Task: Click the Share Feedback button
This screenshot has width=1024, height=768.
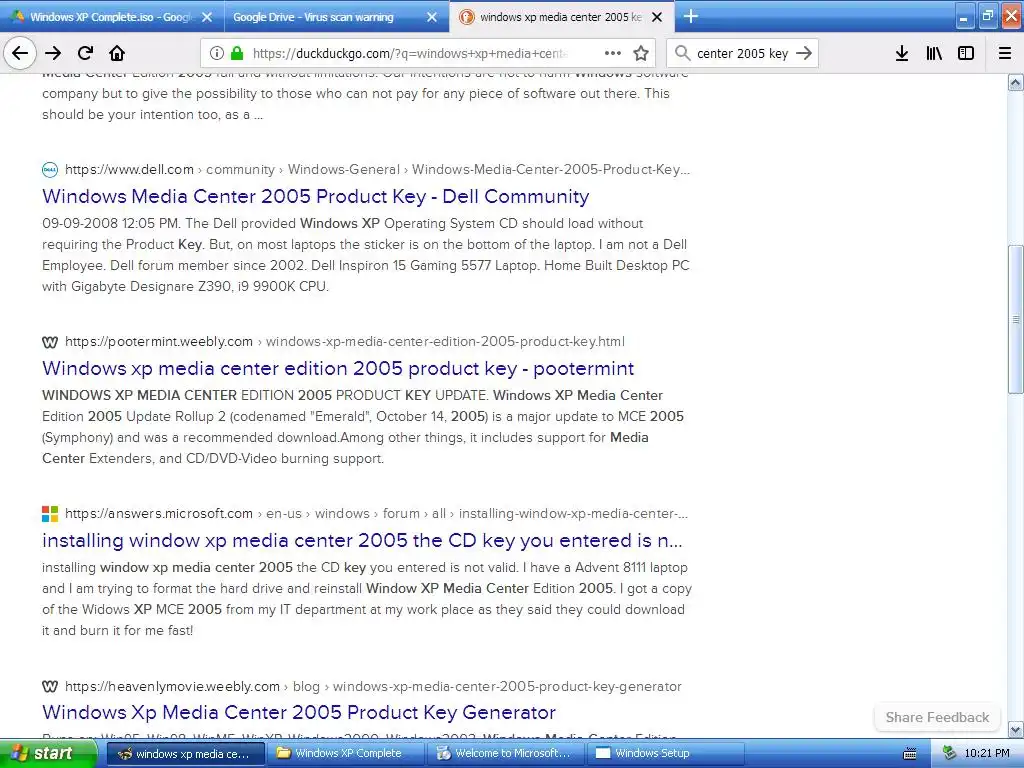Action: click(937, 717)
